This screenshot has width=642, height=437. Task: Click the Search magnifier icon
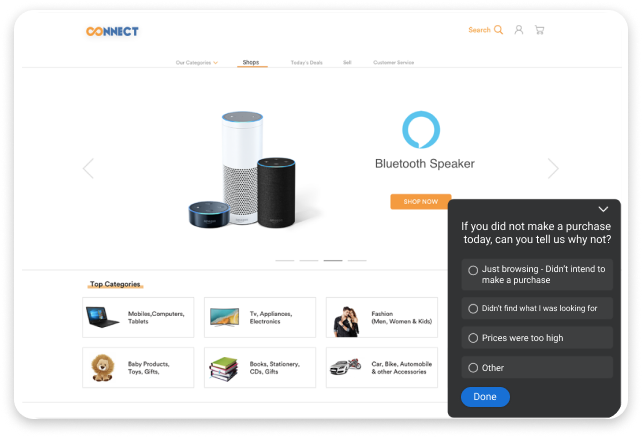coord(498,30)
